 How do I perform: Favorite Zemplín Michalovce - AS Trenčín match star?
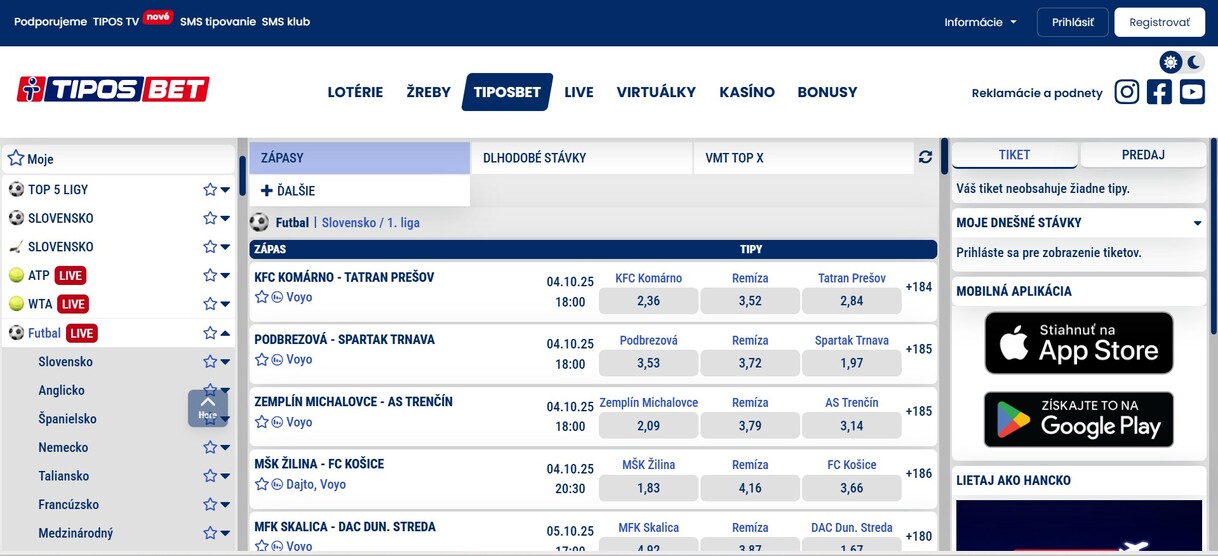pyautogui.click(x=262, y=422)
